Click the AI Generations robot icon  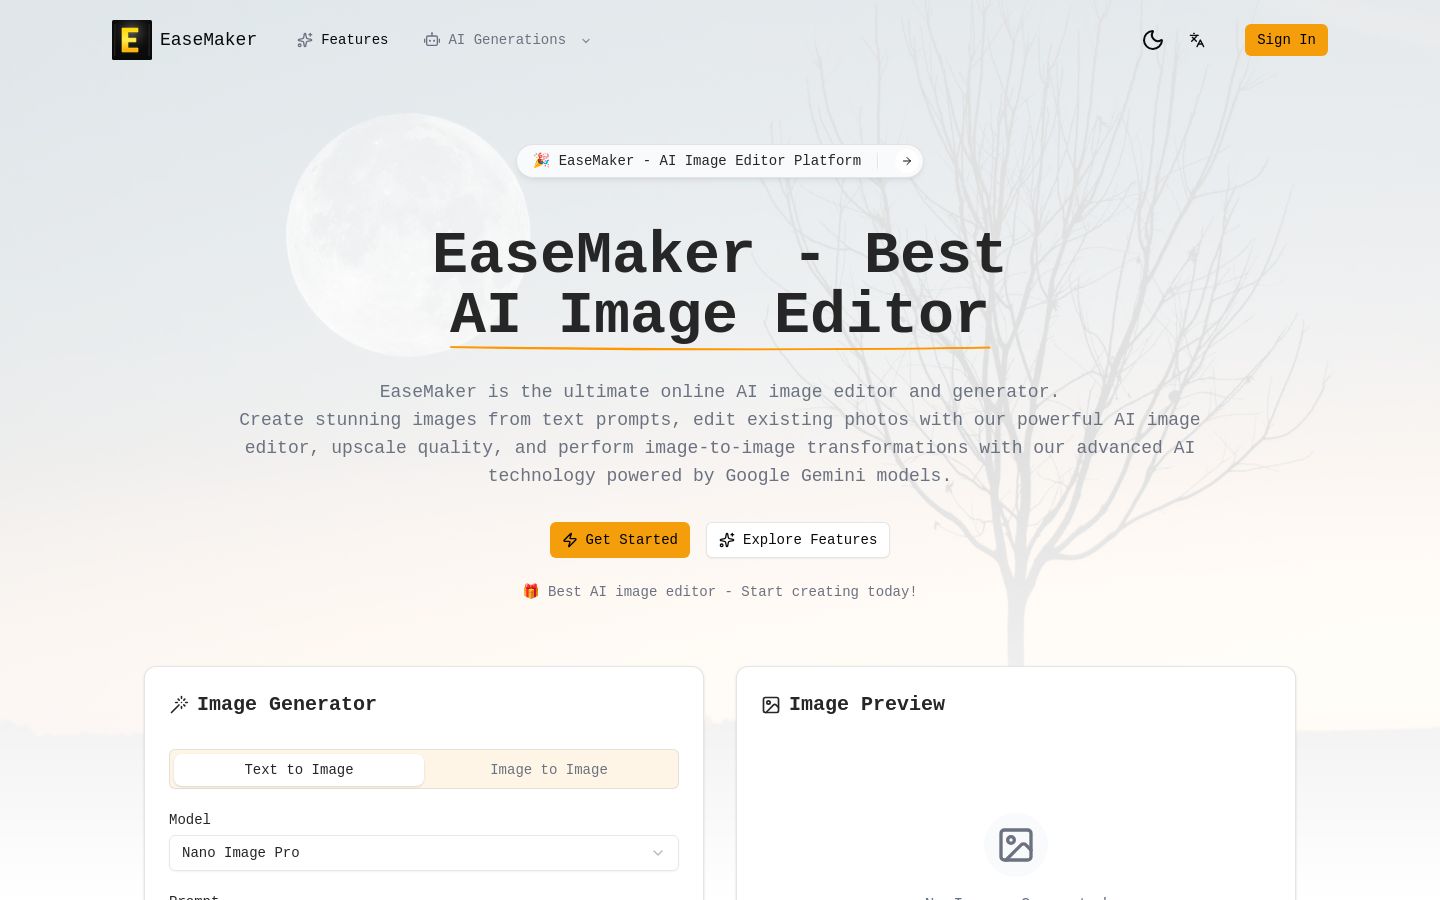[x=432, y=40]
